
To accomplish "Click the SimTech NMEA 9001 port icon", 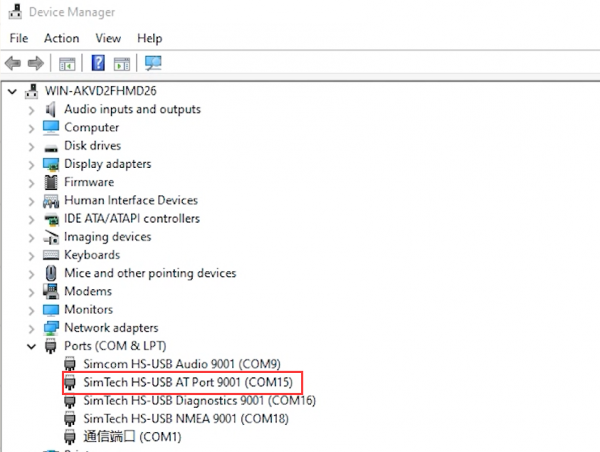I will (x=70, y=419).
